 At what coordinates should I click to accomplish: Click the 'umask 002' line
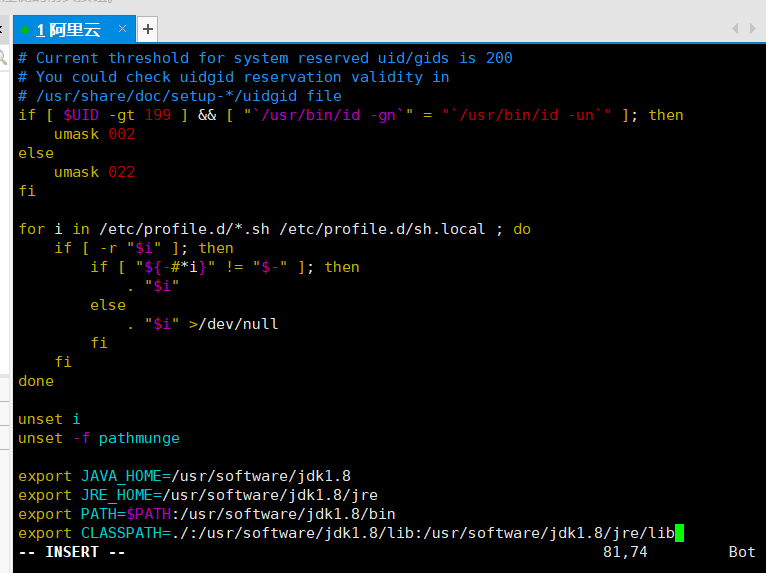click(94, 134)
